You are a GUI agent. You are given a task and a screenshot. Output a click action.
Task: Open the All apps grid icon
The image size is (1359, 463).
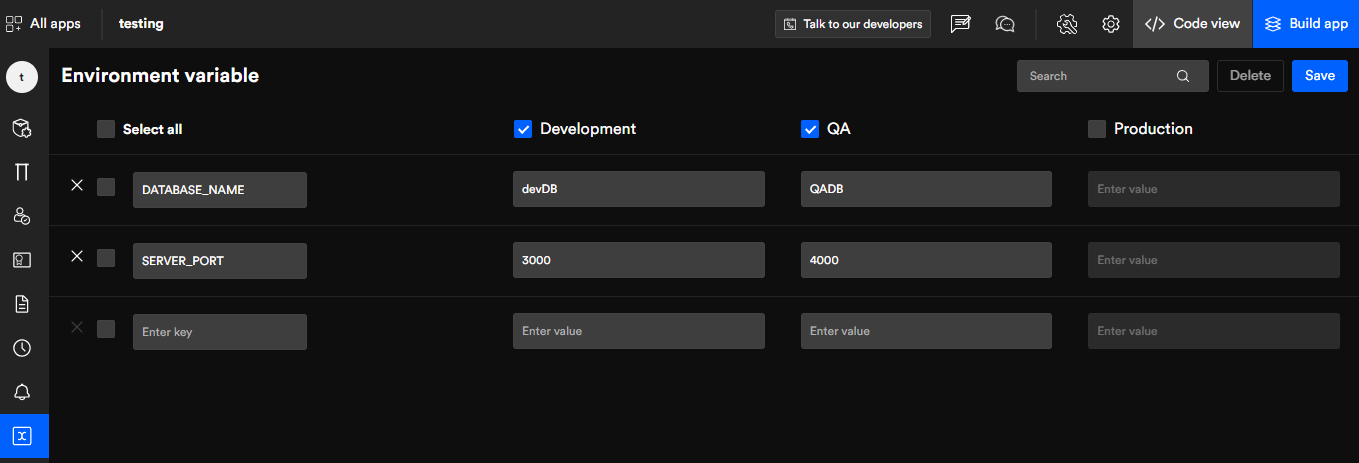14,23
